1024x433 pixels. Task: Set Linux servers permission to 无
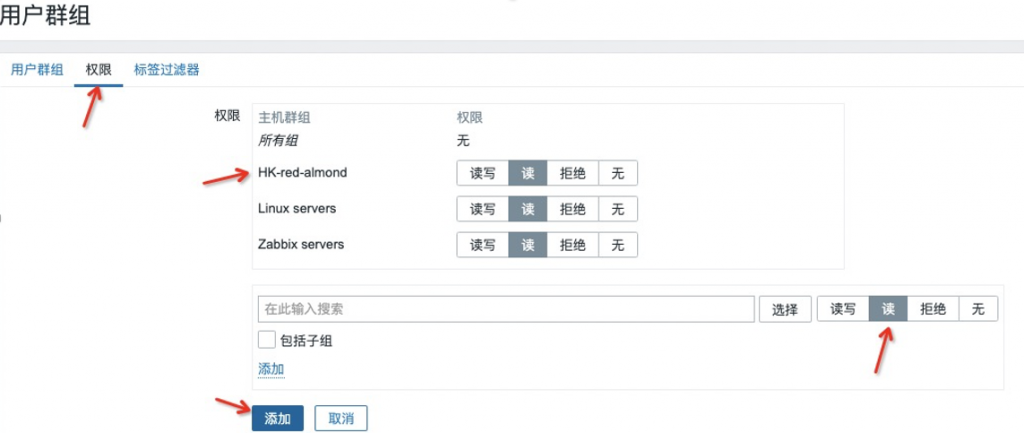(618, 209)
